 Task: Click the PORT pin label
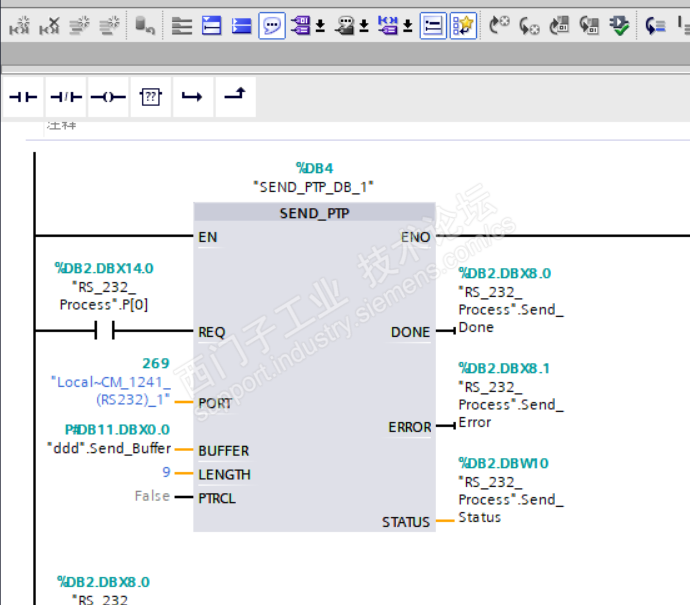coord(215,403)
